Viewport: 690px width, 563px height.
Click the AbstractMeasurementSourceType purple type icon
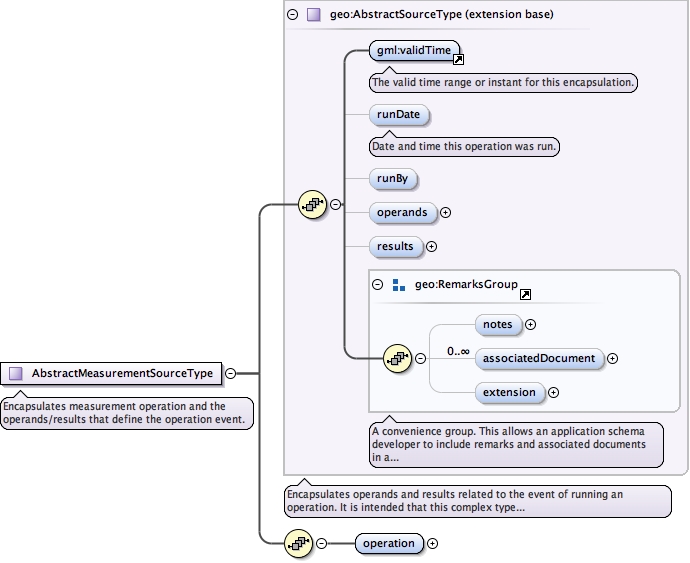[15, 373]
